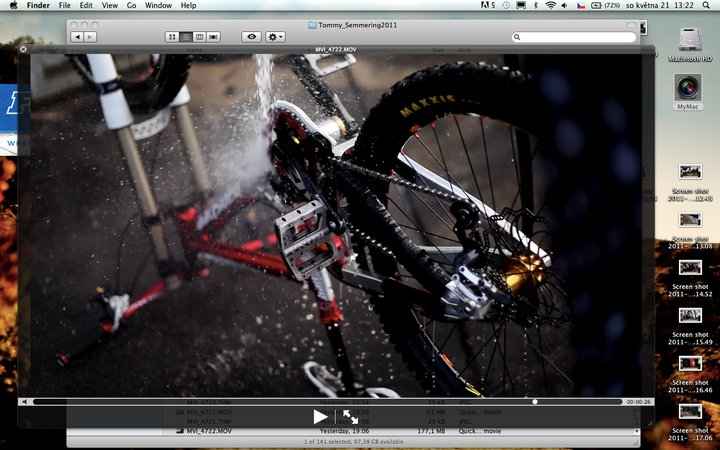Switch Finder to list view
The height and width of the screenshot is (450, 720).
186,37
